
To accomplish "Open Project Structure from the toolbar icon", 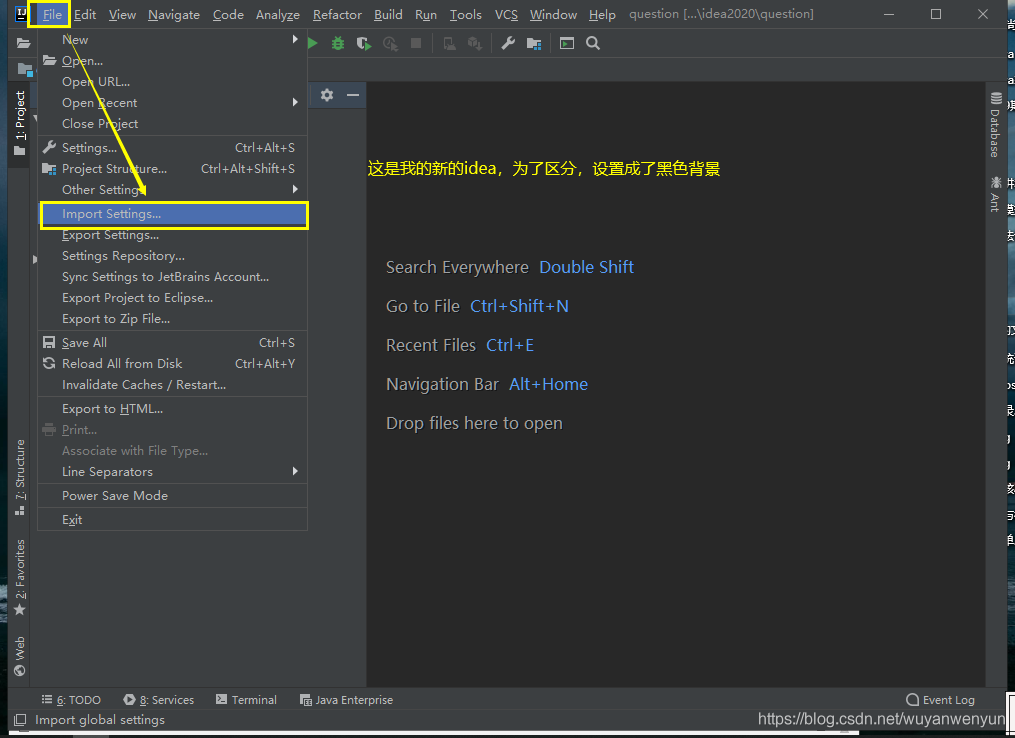I will [534, 43].
